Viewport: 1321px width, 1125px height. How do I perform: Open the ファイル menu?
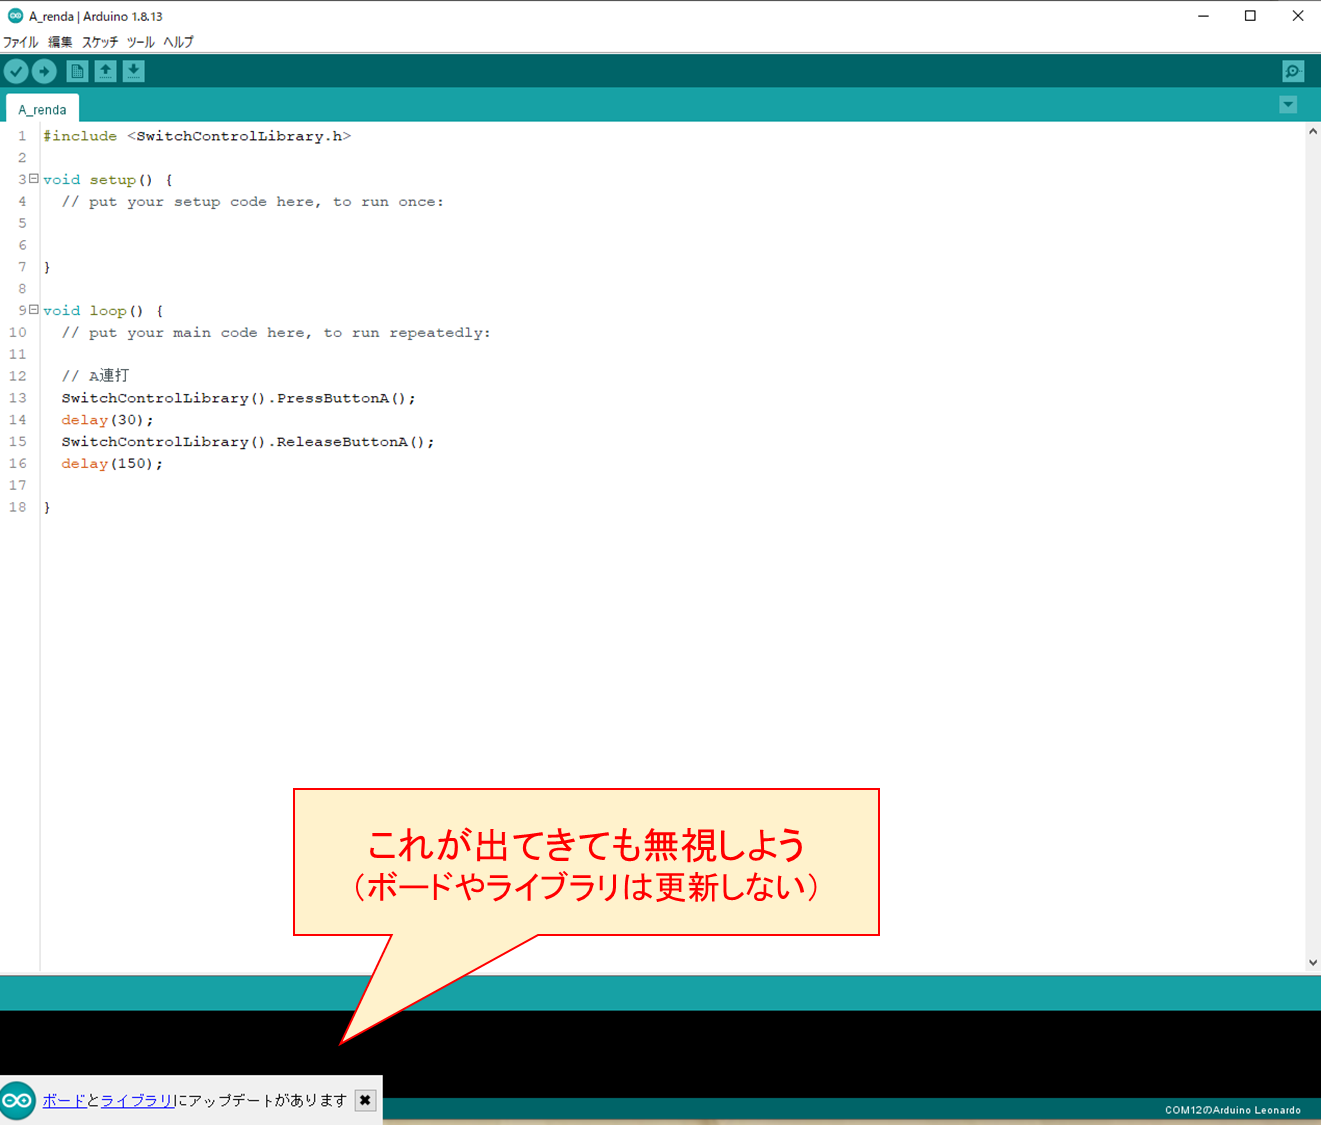pos(20,42)
